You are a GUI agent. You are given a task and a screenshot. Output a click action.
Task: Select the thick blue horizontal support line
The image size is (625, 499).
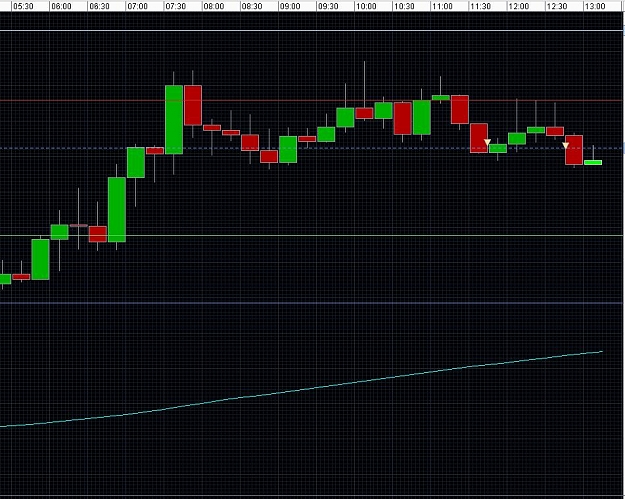[312, 303]
